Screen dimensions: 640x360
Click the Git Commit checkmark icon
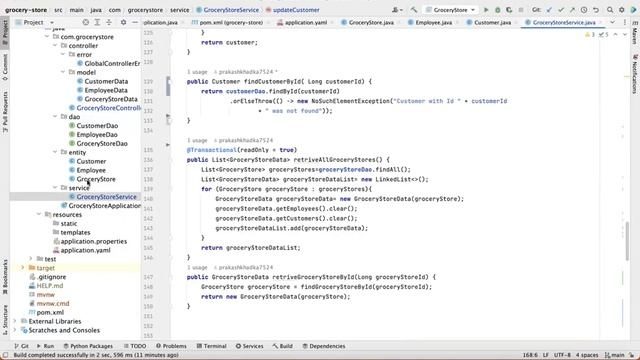pos(561,10)
